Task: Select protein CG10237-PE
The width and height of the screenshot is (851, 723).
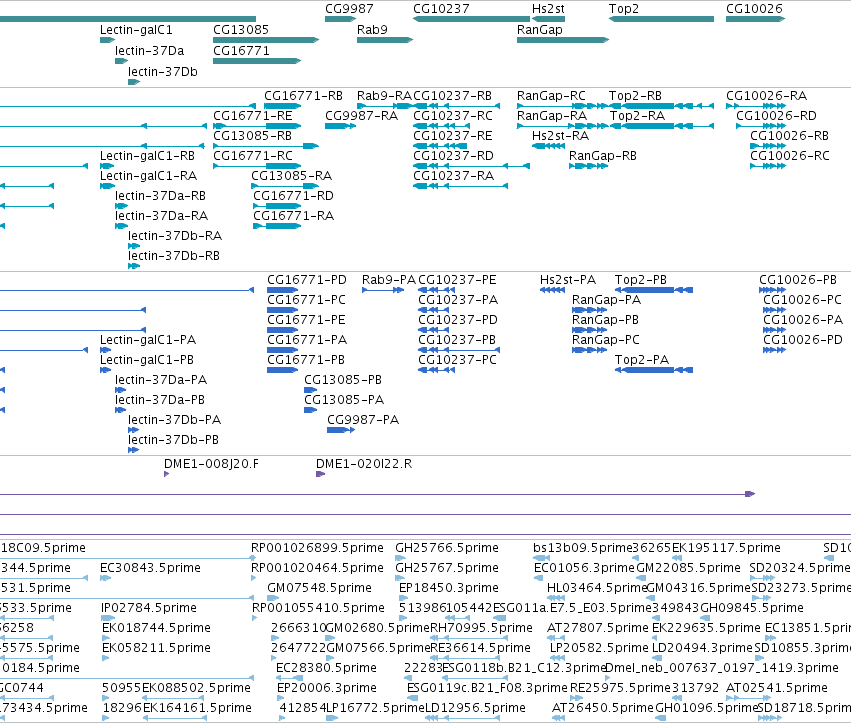Action: [457, 280]
